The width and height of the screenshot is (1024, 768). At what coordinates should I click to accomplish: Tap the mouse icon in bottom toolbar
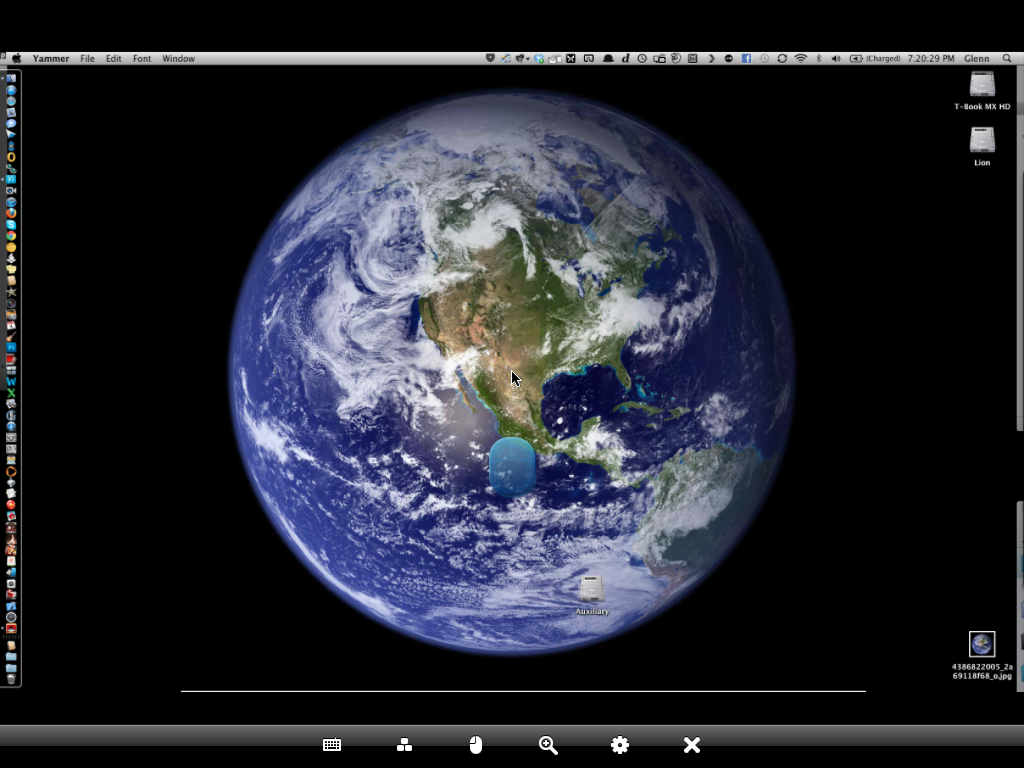476,745
